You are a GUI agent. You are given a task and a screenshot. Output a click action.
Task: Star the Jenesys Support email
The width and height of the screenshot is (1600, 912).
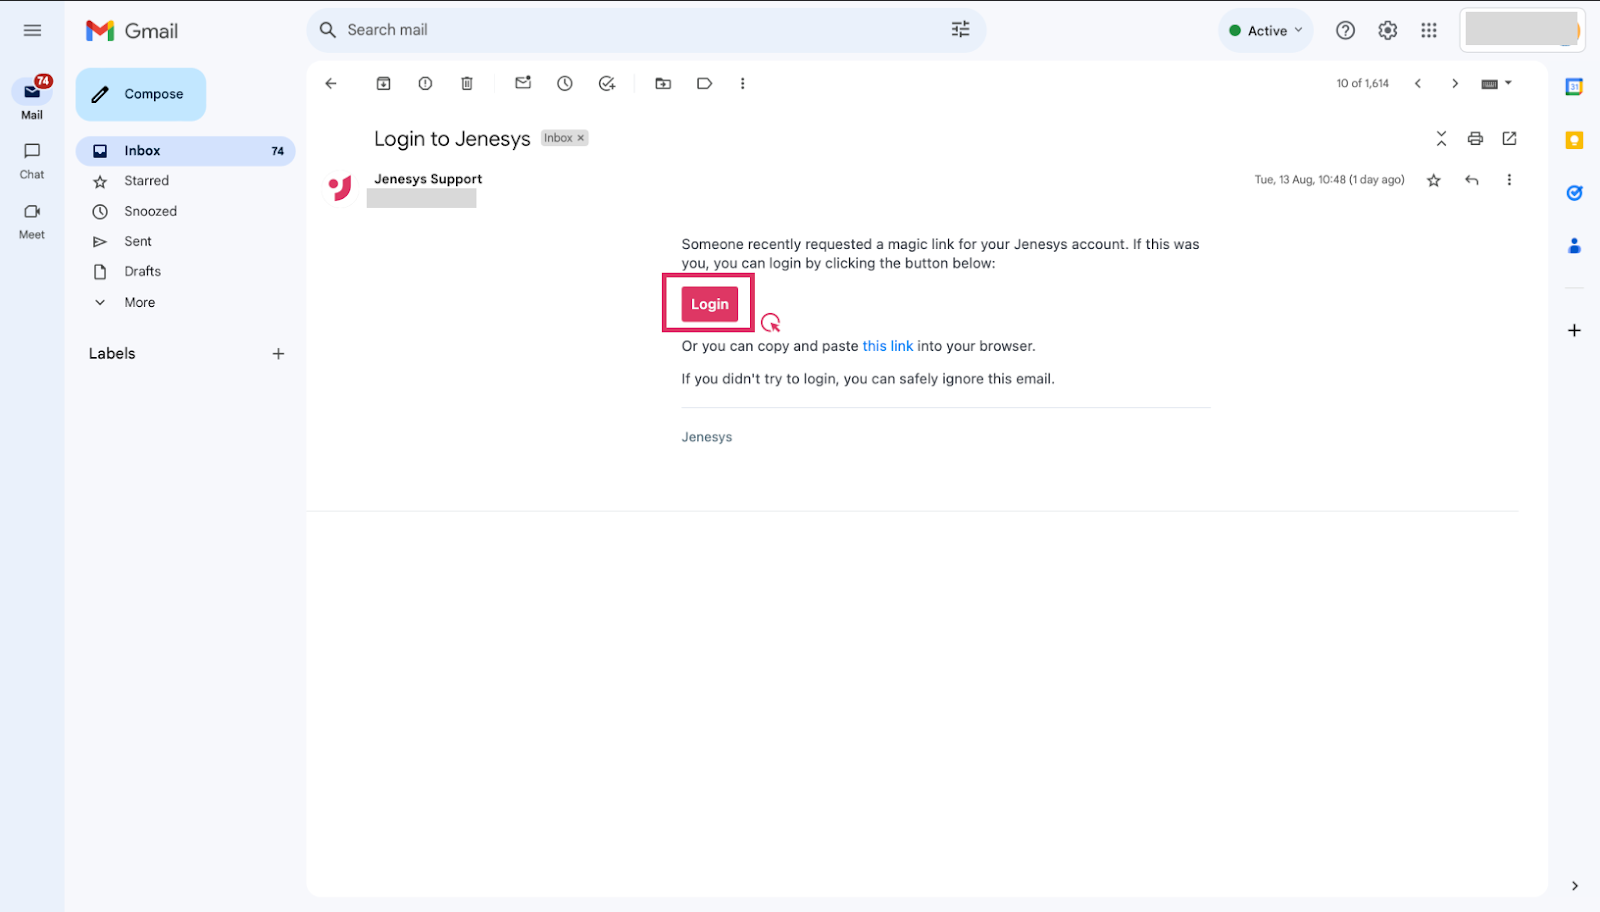pyautogui.click(x=1433, y=181)
